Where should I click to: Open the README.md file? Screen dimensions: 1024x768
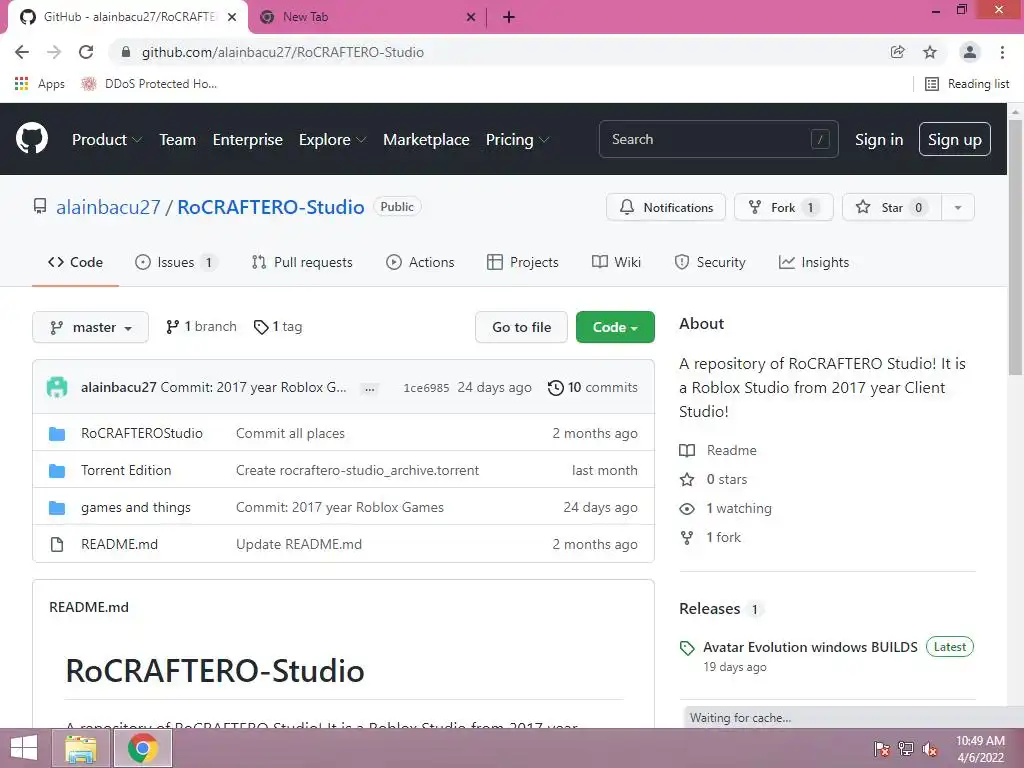[120, 544]
